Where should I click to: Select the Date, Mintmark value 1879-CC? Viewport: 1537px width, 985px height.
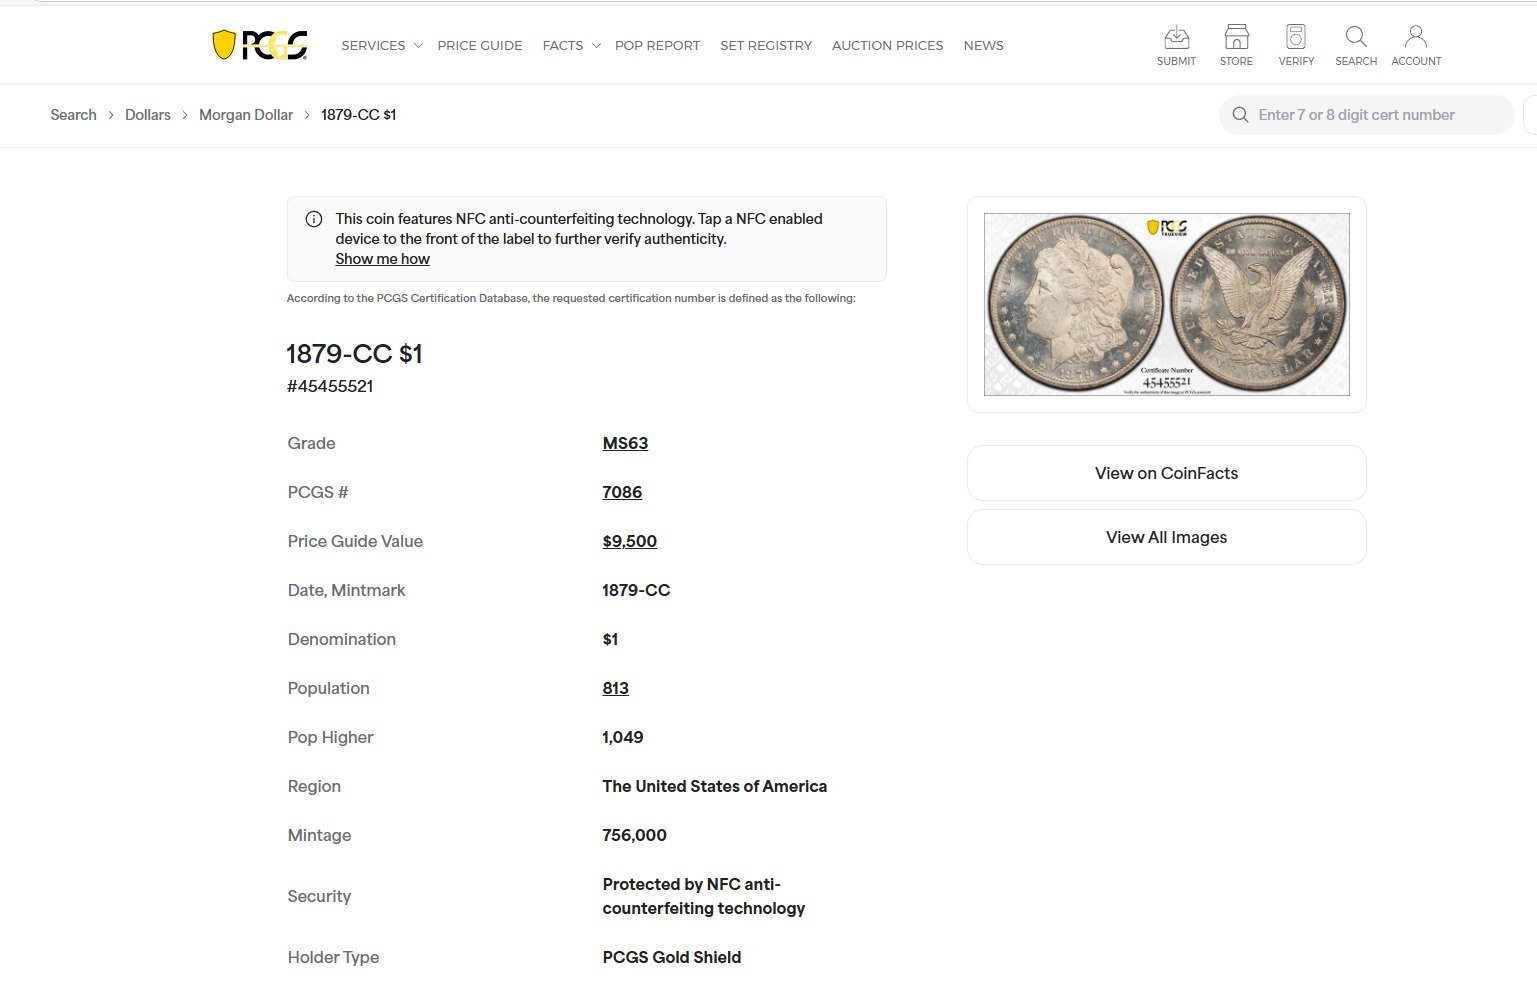(636, 590)
